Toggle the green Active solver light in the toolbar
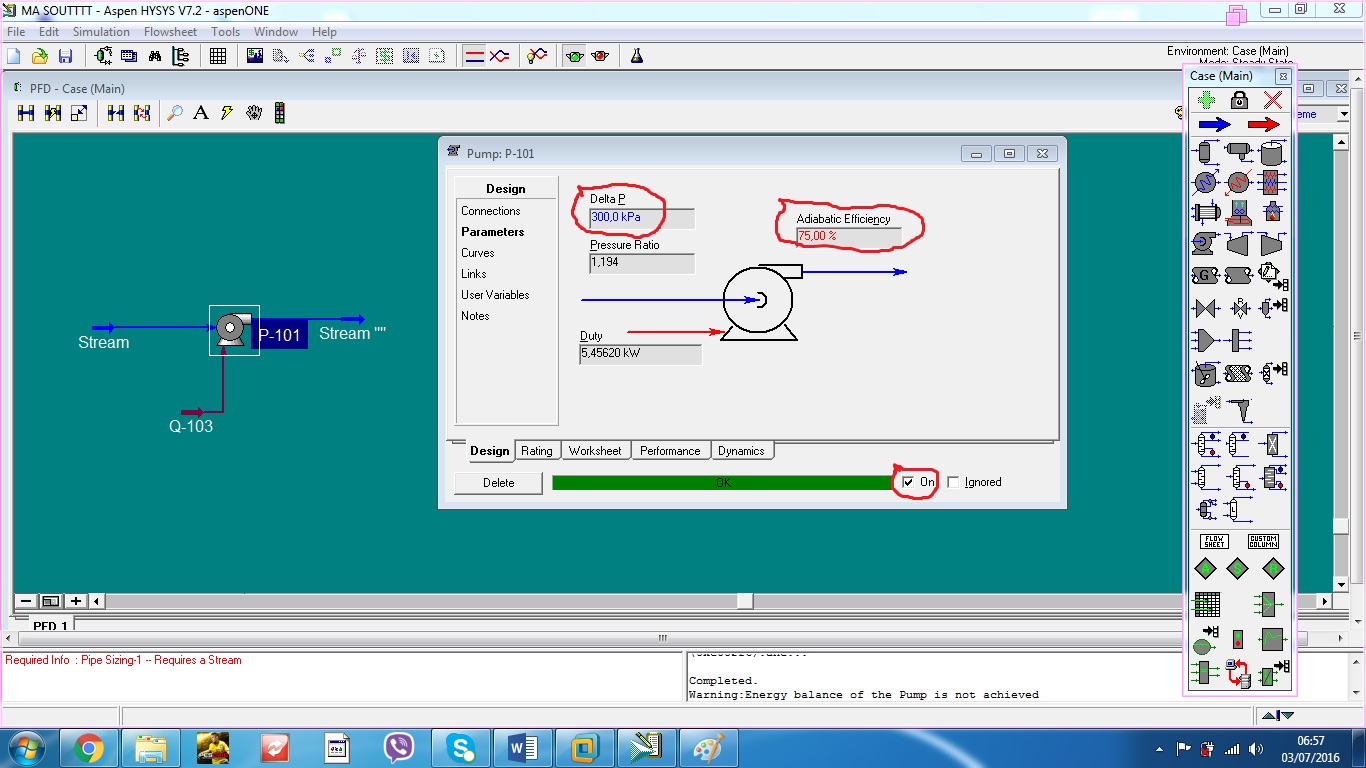This screenshot has height=768, width=1366. [575, 54]
